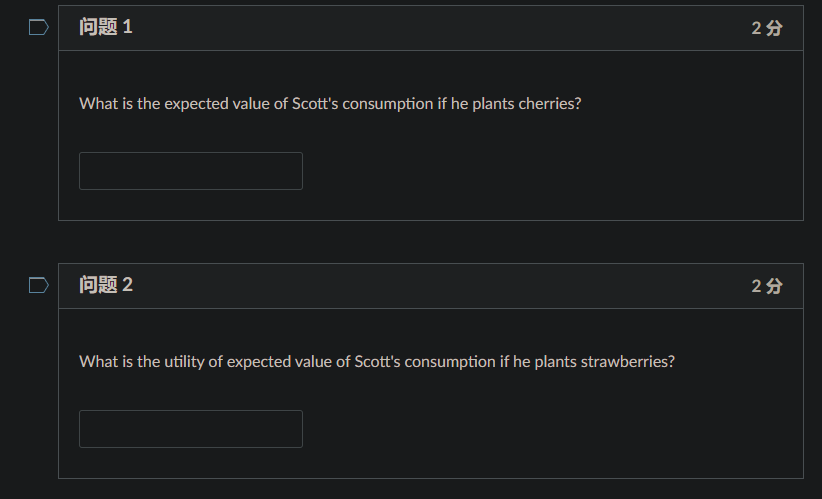Select the 问题 1 heading
The height and width of the screenshot is (499, 822).
(106, 28)
